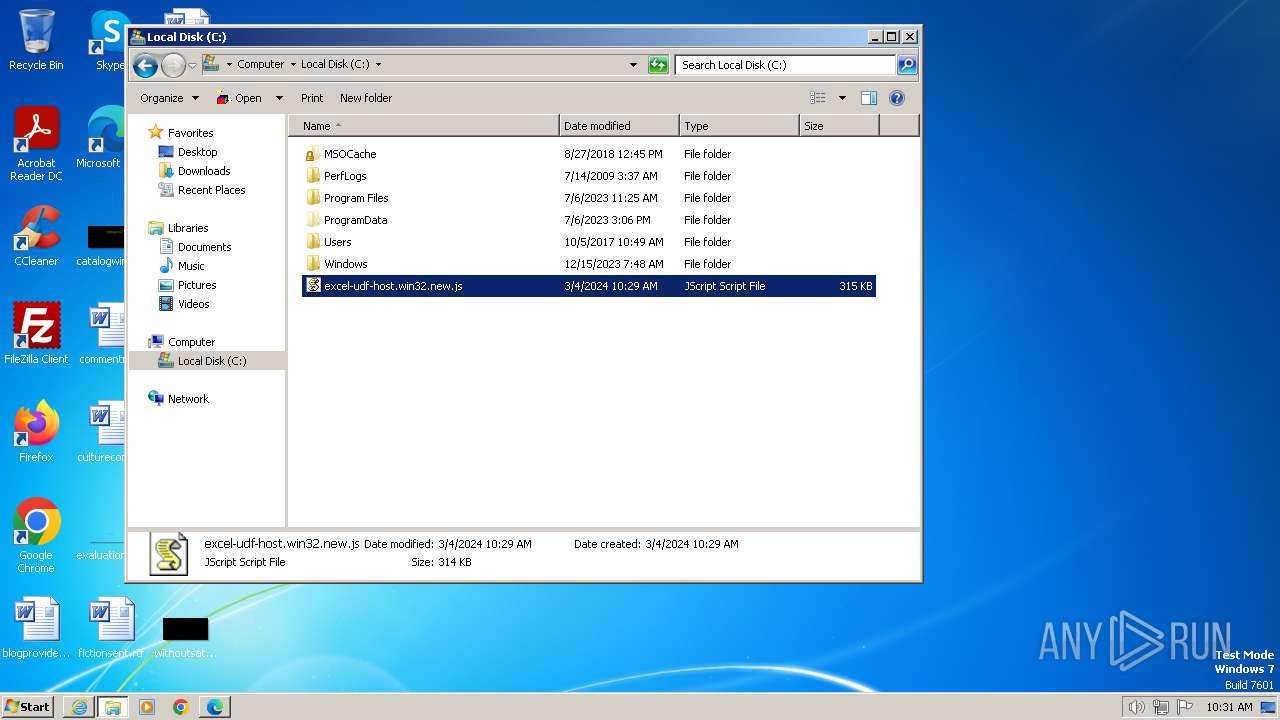
Task: Click New folder in the toolbar
Action: pyautogui.click(x=366, y=98)
